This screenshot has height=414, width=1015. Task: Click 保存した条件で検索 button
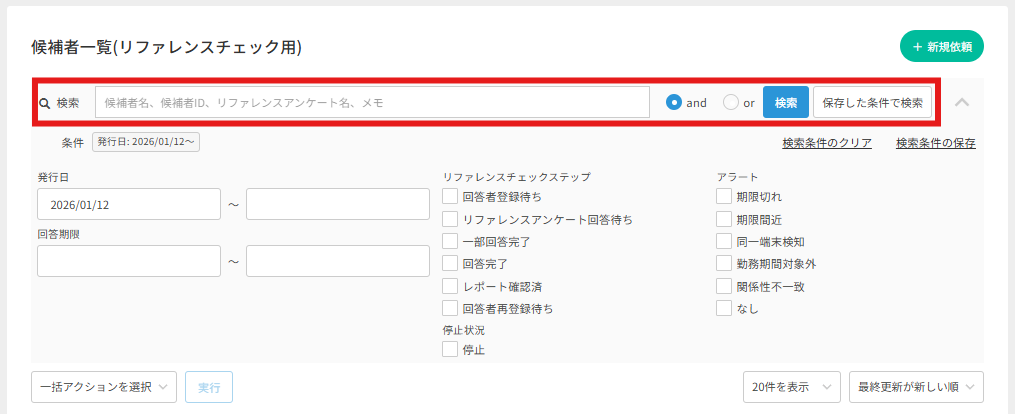click(x=873, y=102)
